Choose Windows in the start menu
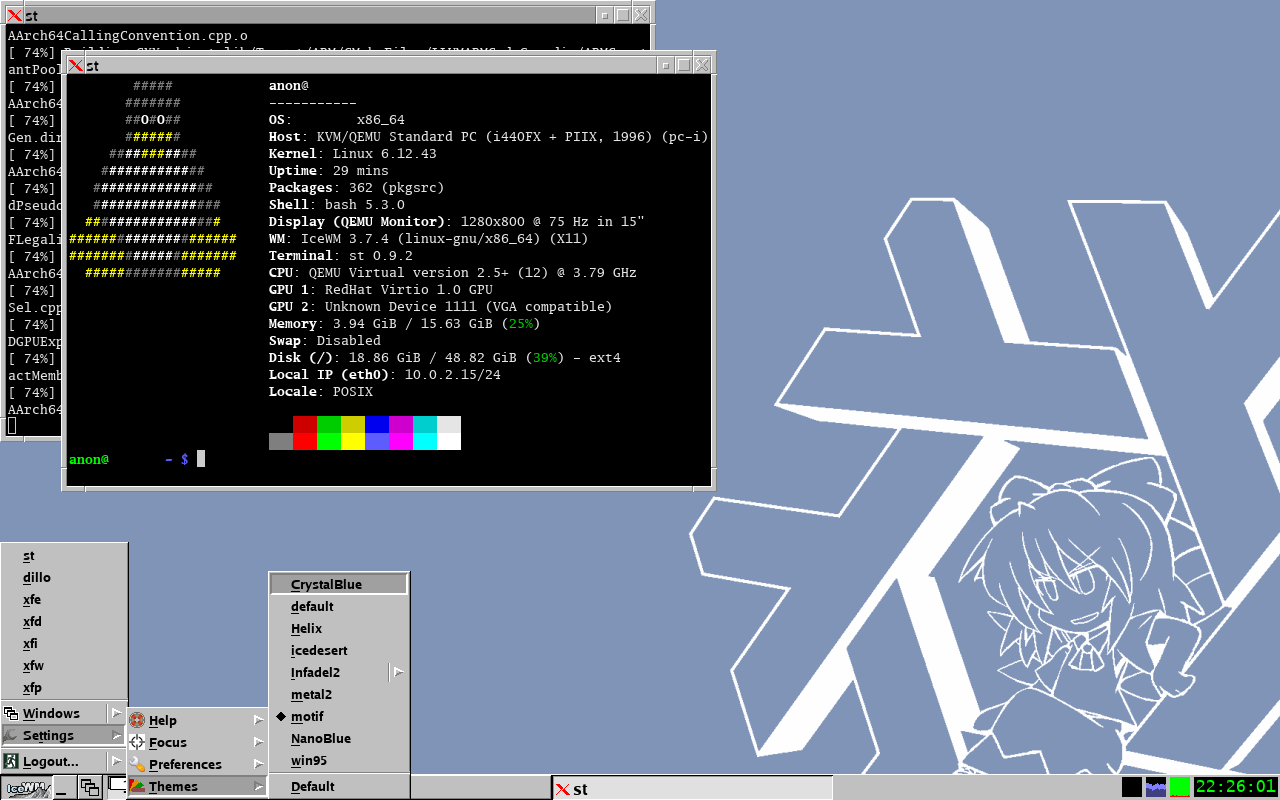1280x800 pixels. 64,713
